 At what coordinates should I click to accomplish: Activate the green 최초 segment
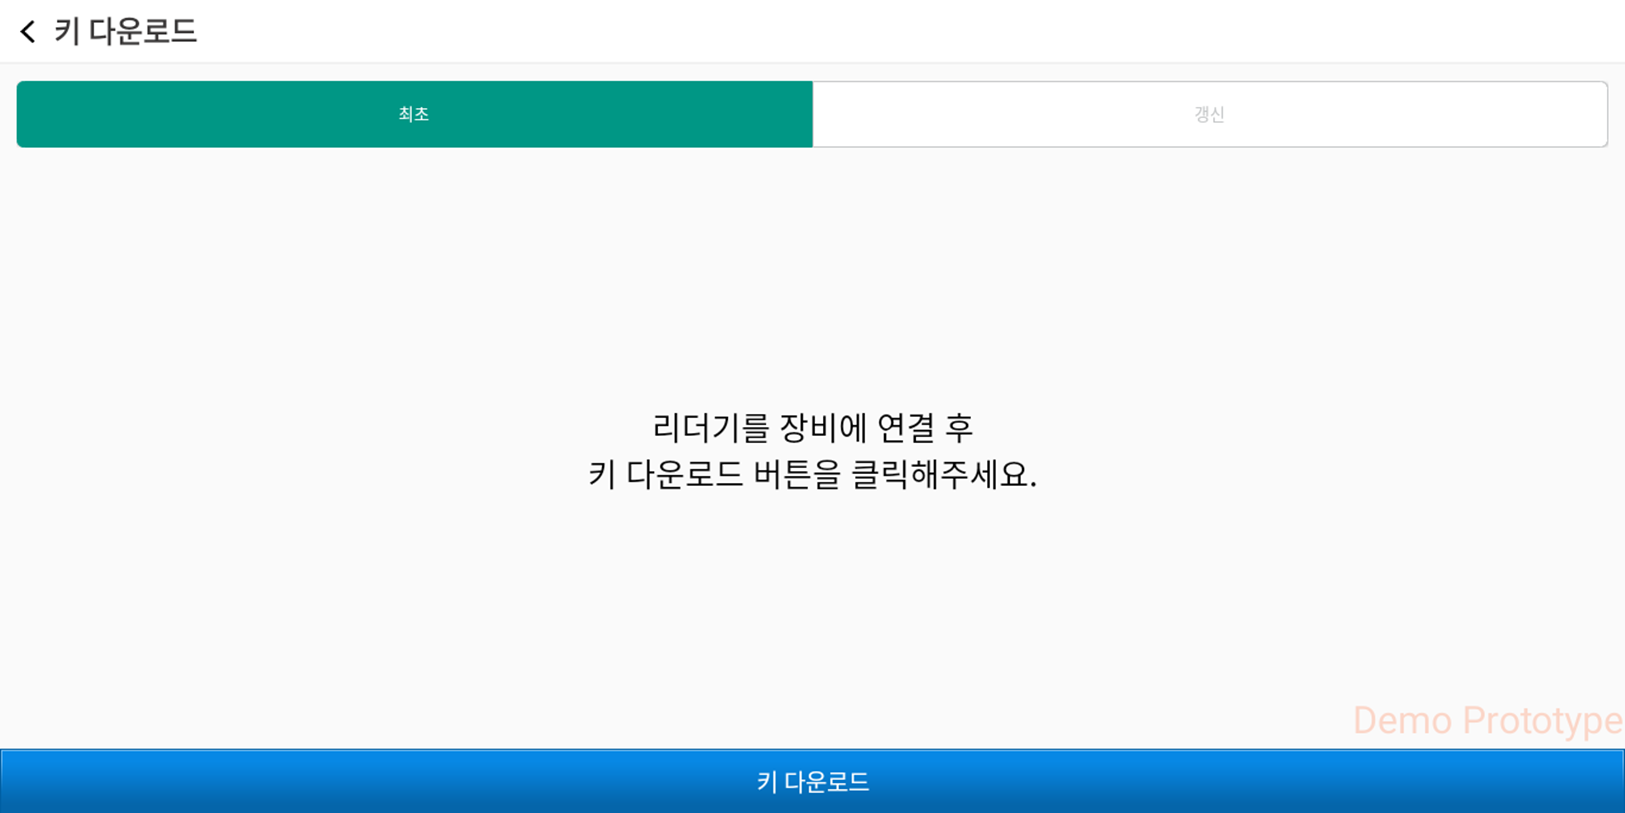pyautogui.click(x=414, y=114)
